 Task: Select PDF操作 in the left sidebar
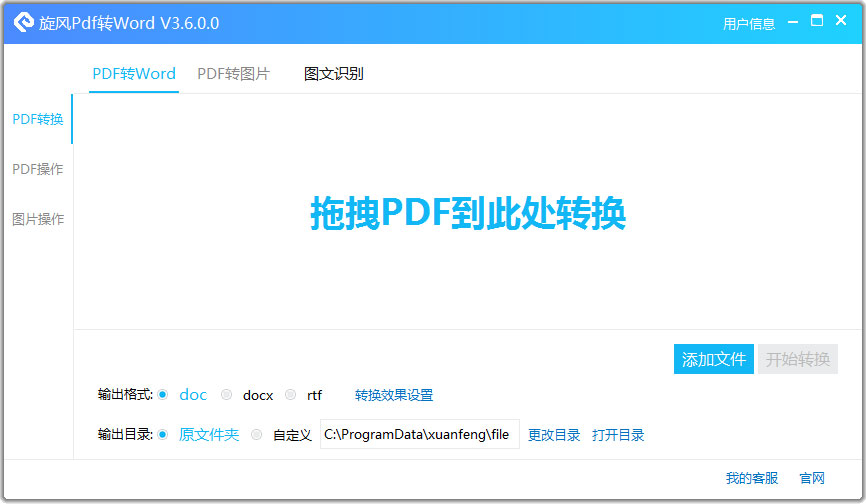coord(38,169)
